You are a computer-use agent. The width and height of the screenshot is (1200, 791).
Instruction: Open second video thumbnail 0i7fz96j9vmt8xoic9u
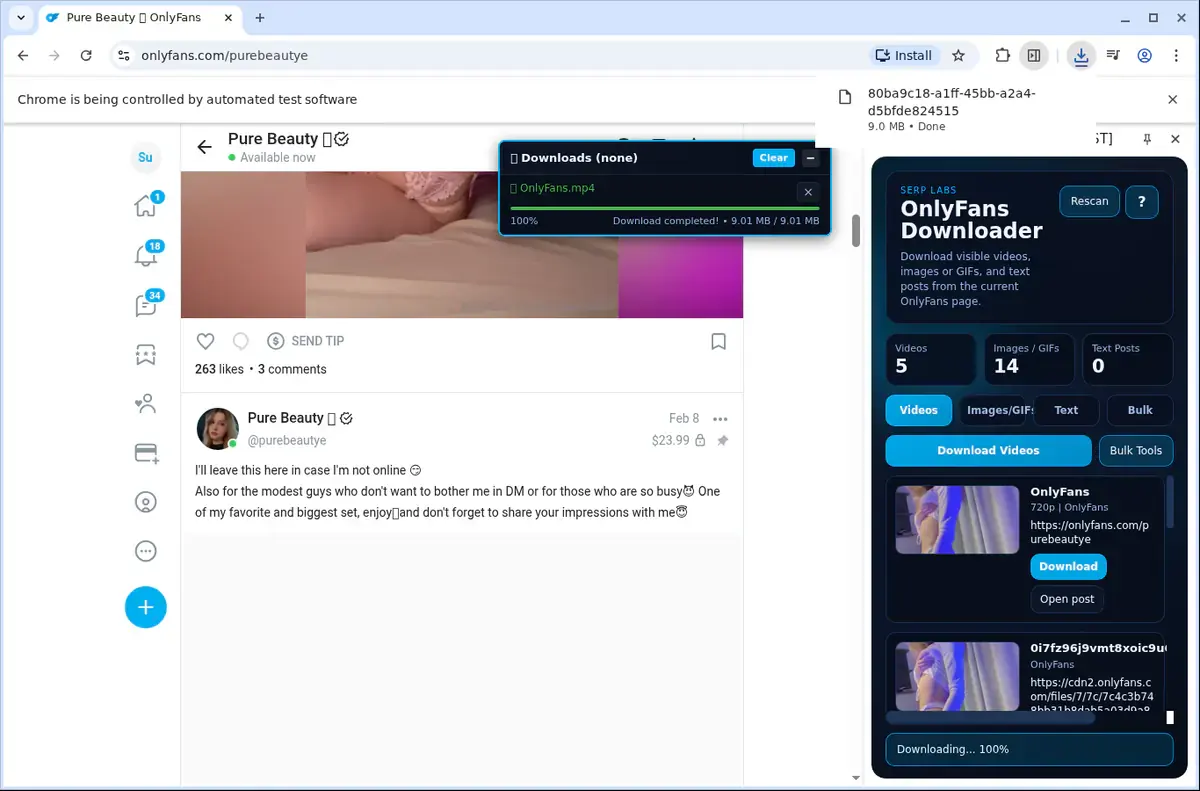point(957,676)
